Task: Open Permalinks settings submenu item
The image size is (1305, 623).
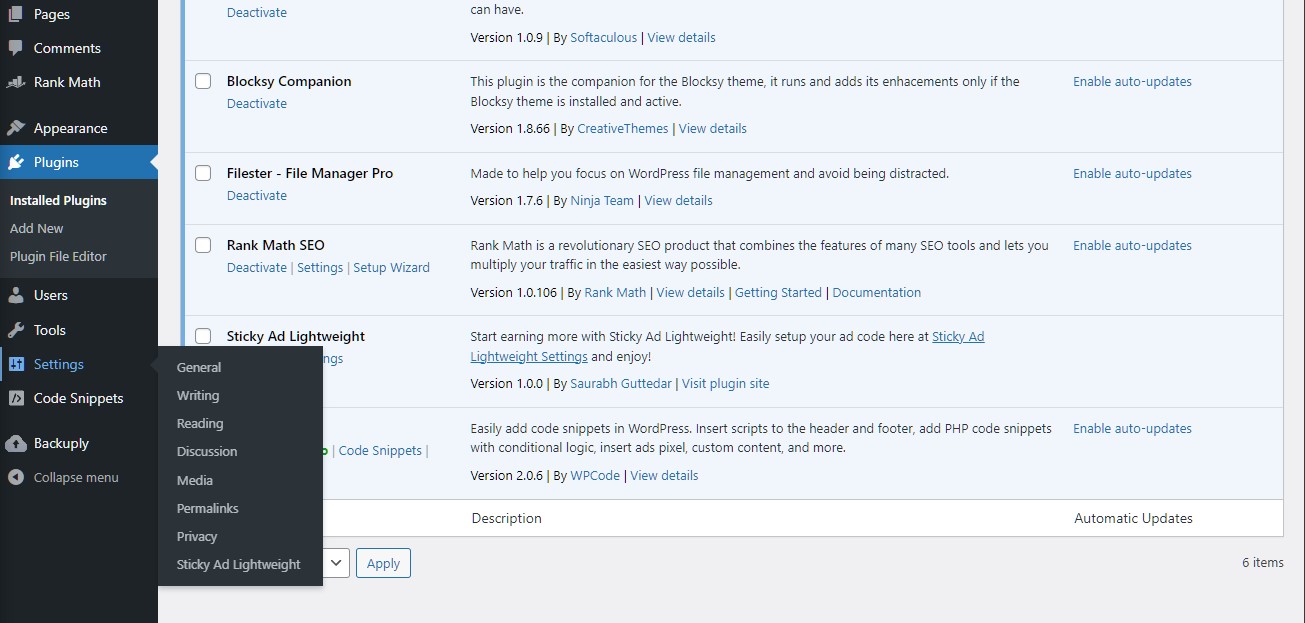Action: click(x=208, y=508)
